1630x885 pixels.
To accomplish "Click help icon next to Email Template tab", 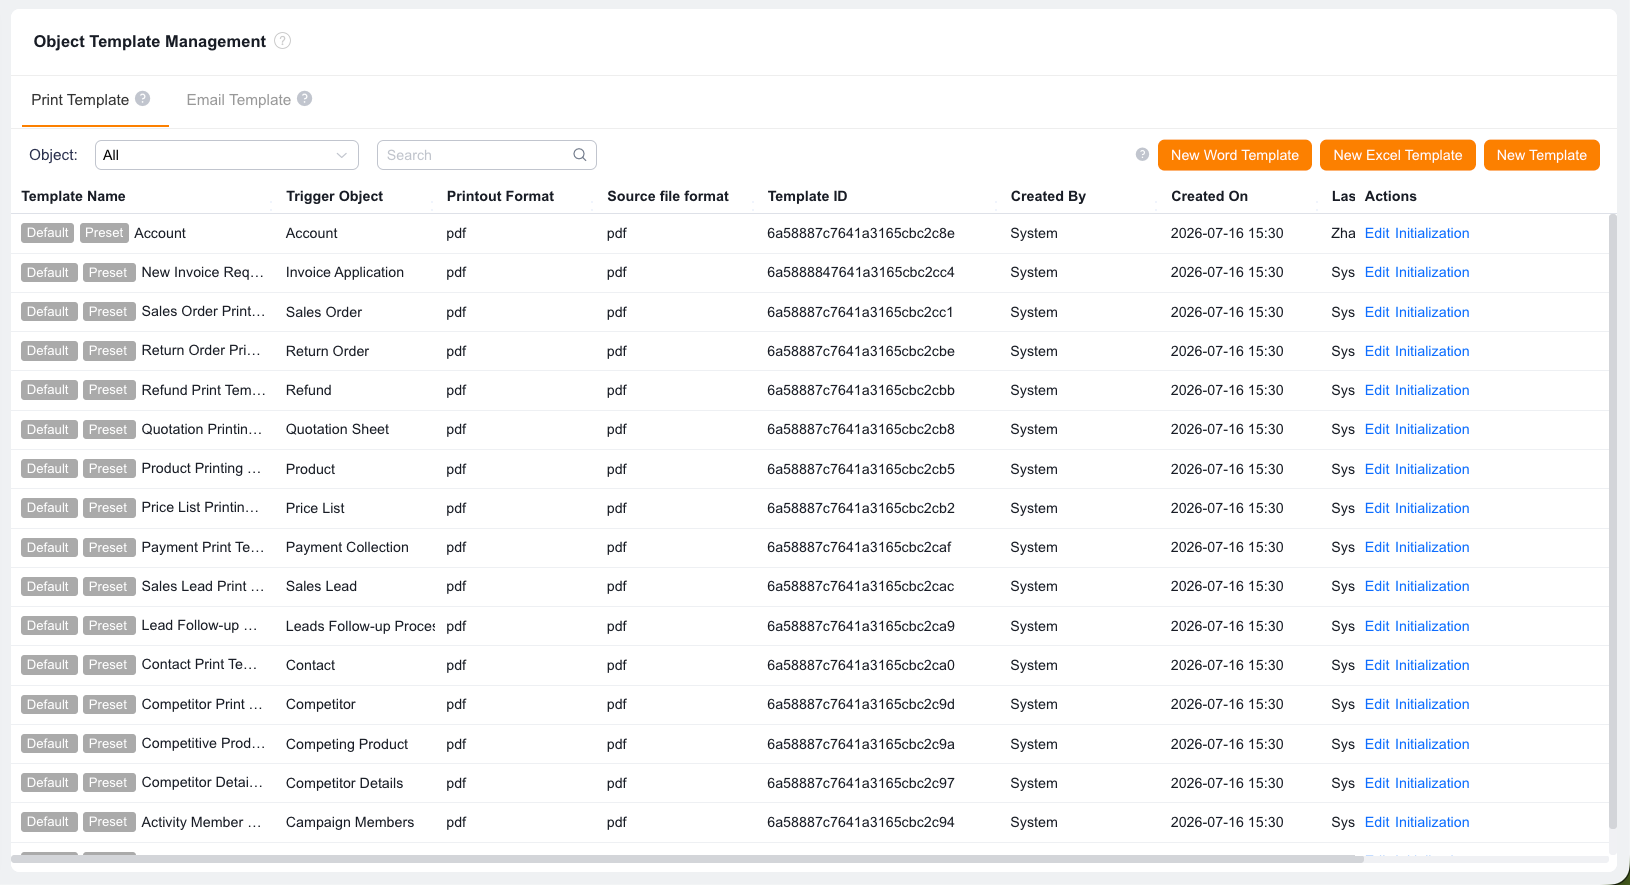I will pos(305,99).
